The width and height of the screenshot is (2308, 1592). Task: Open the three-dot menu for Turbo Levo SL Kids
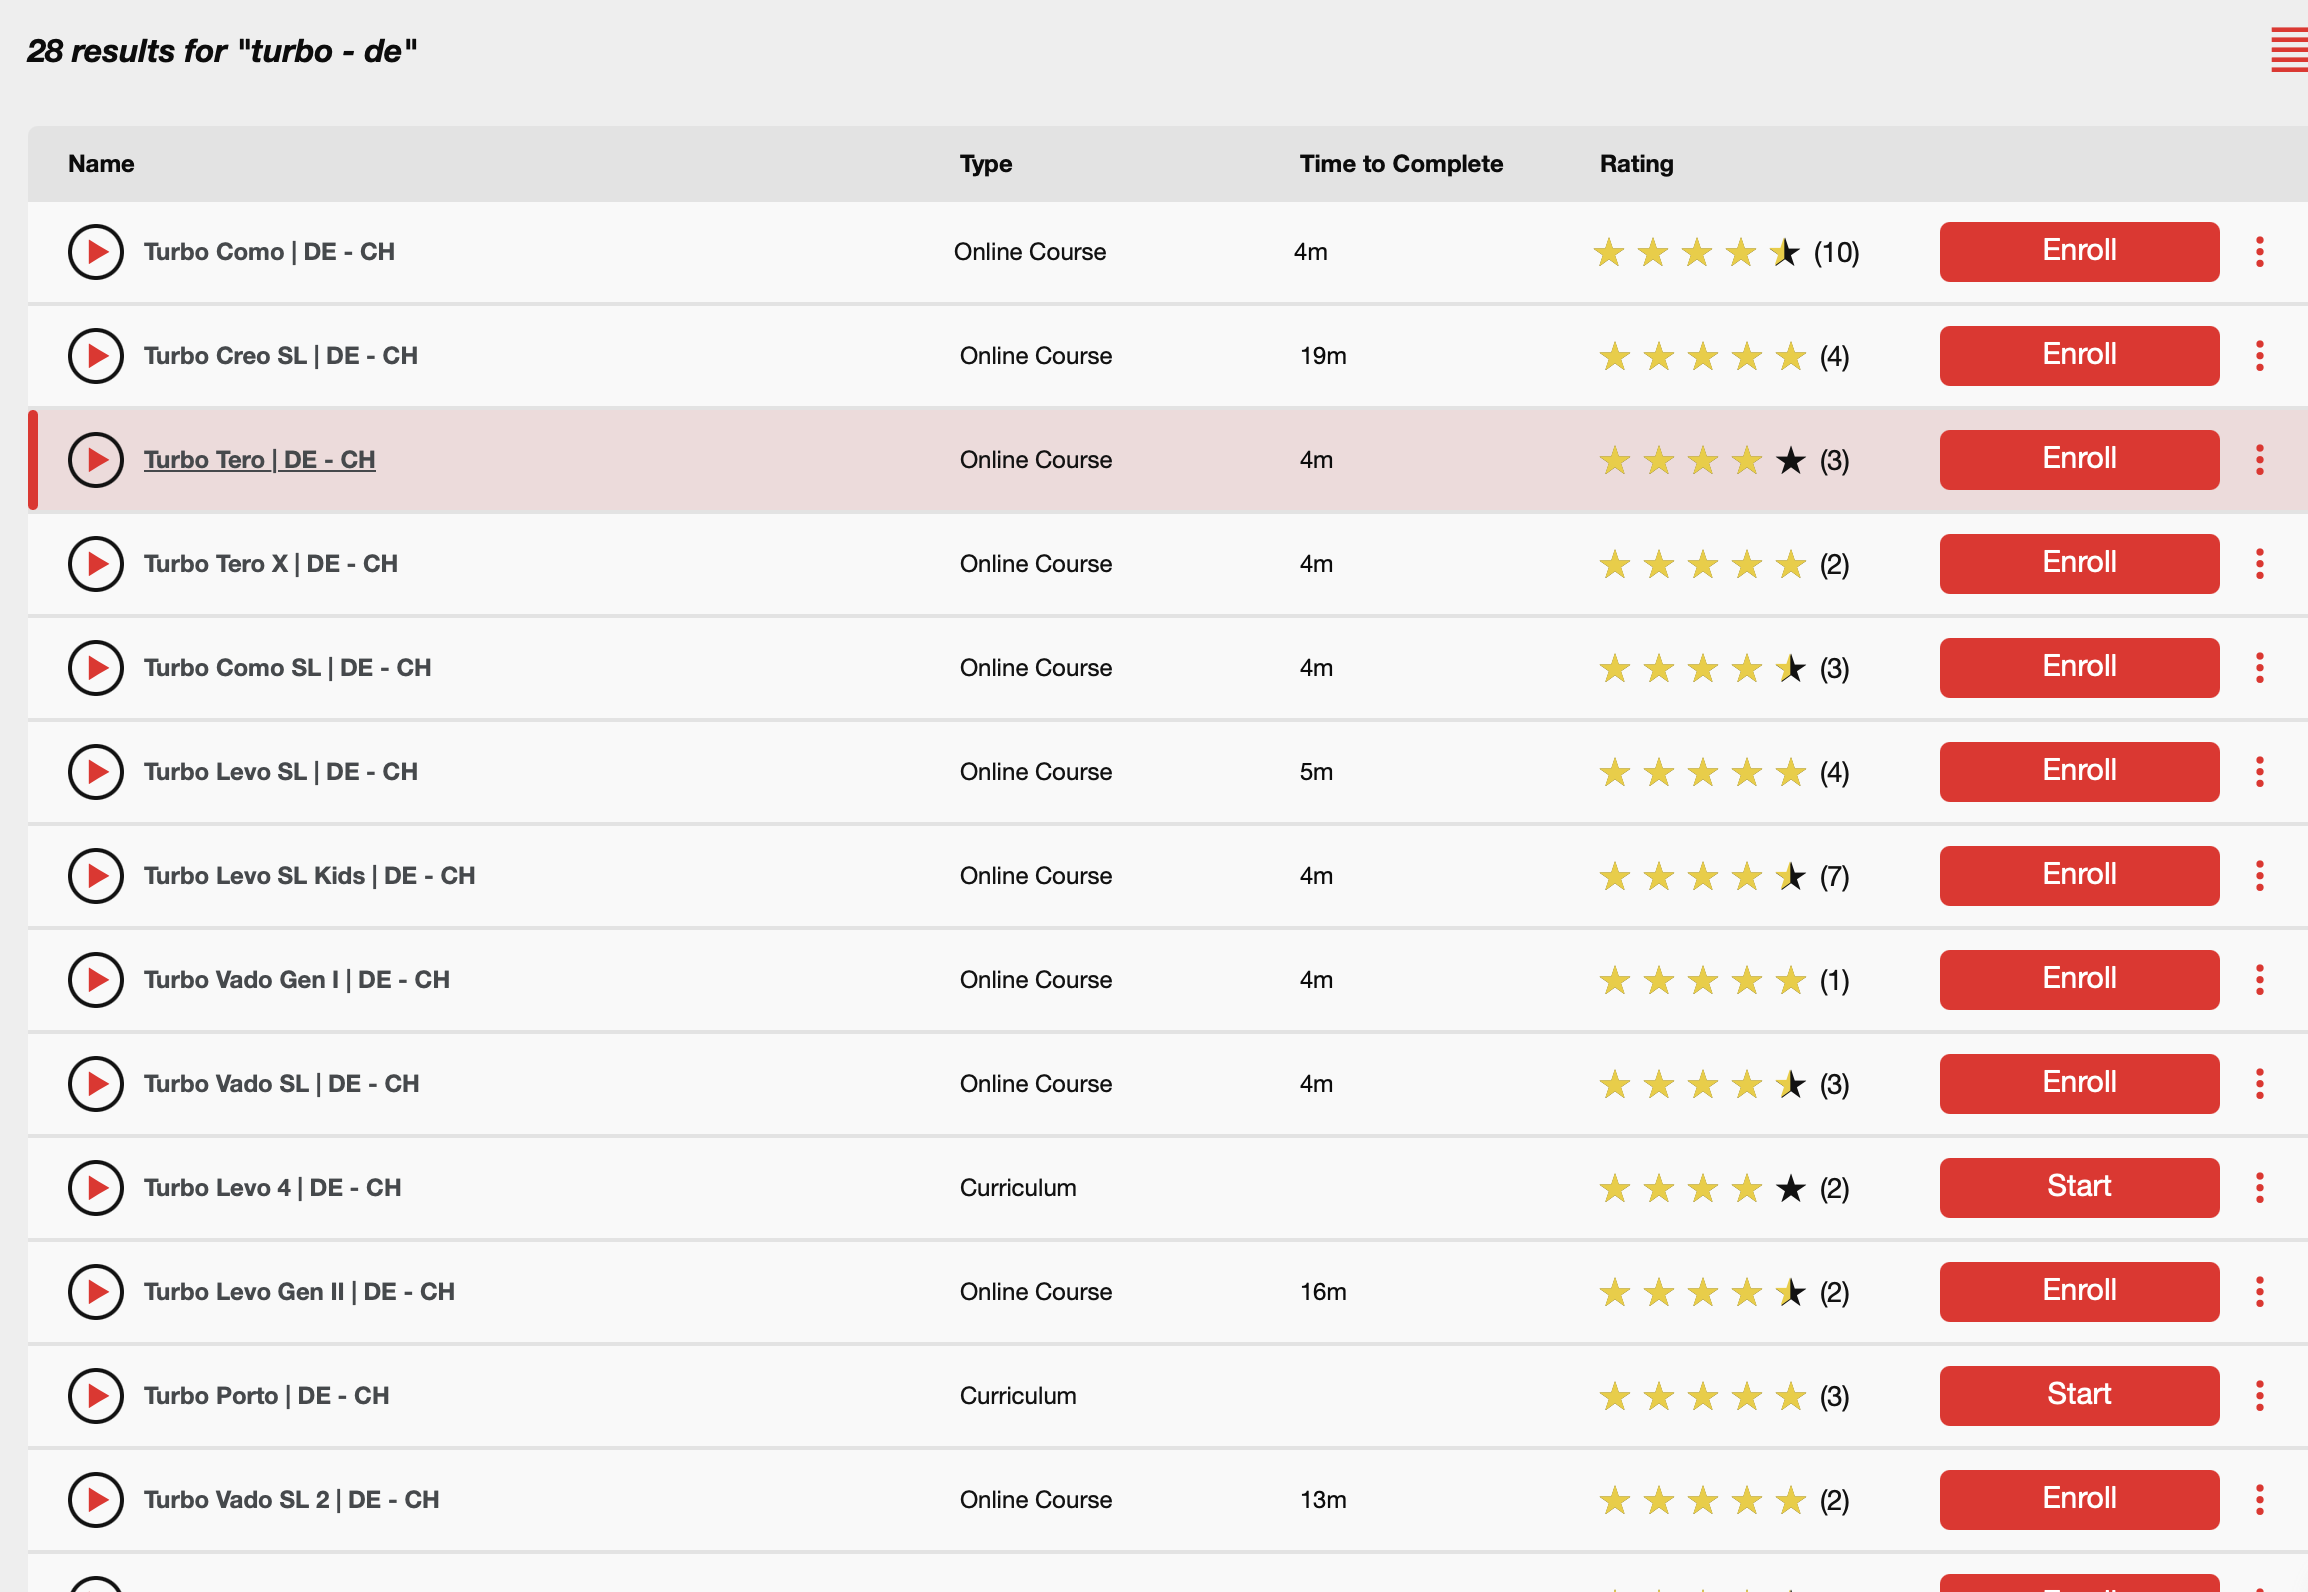(x=2260, y=876)
